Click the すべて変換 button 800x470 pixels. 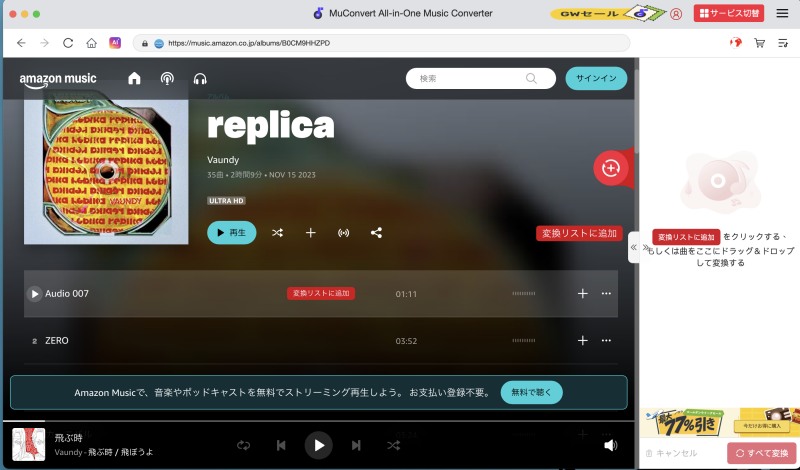(x=762, y=453)
